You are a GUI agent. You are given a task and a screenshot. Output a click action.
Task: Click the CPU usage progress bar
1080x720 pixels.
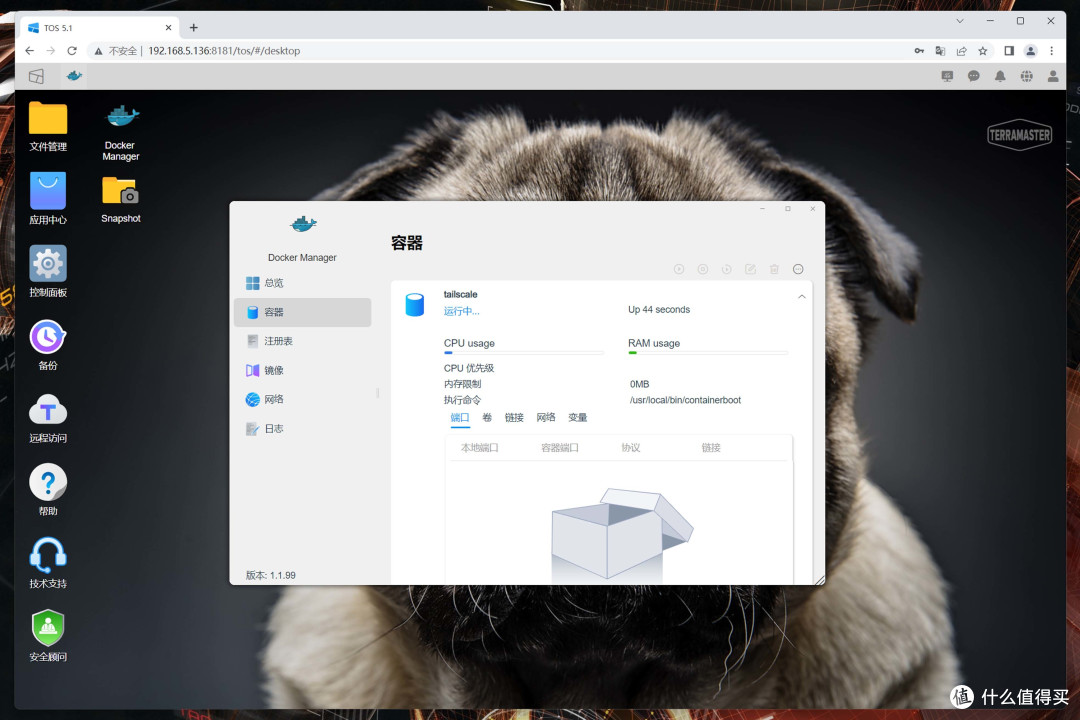[523, 353]
